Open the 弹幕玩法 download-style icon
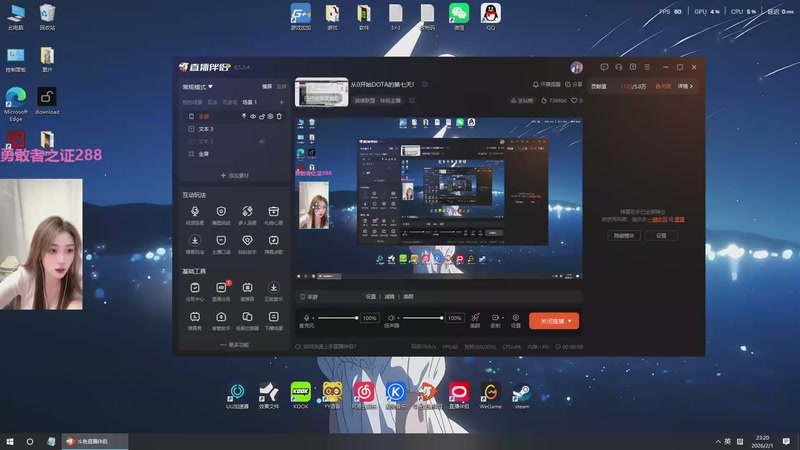 coord(195,241)
